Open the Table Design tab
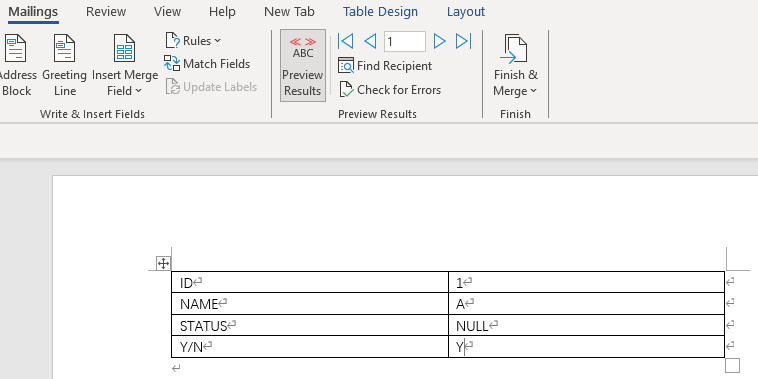 click(x=380, y=12)
